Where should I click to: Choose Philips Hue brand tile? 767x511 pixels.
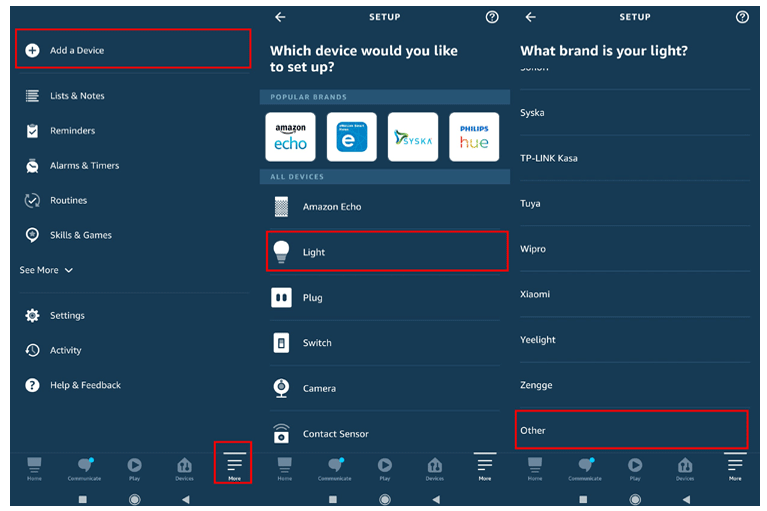[474, 137]
